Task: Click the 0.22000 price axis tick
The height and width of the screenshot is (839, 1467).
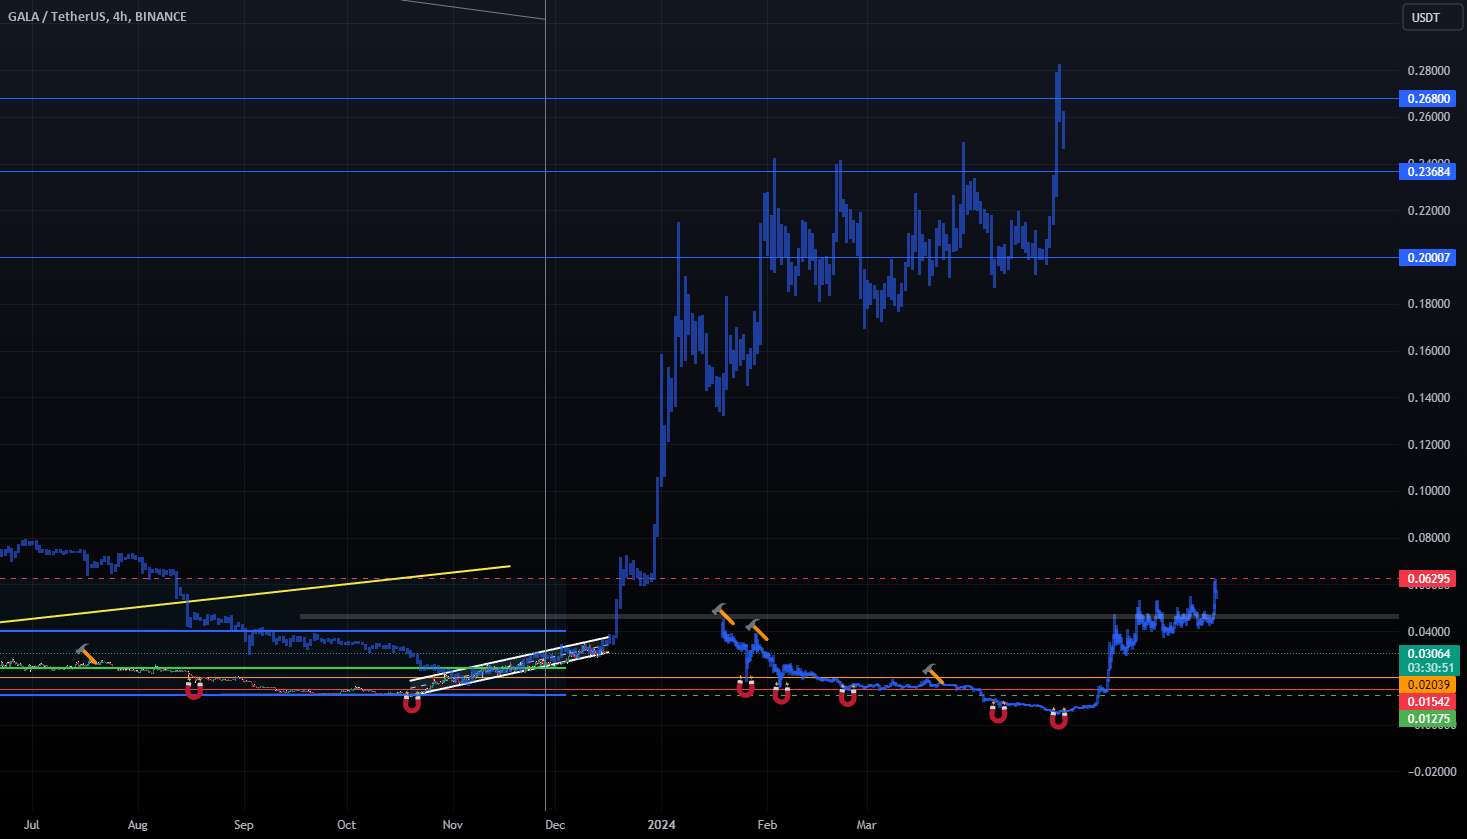Action: click(x=1428, y=211)
